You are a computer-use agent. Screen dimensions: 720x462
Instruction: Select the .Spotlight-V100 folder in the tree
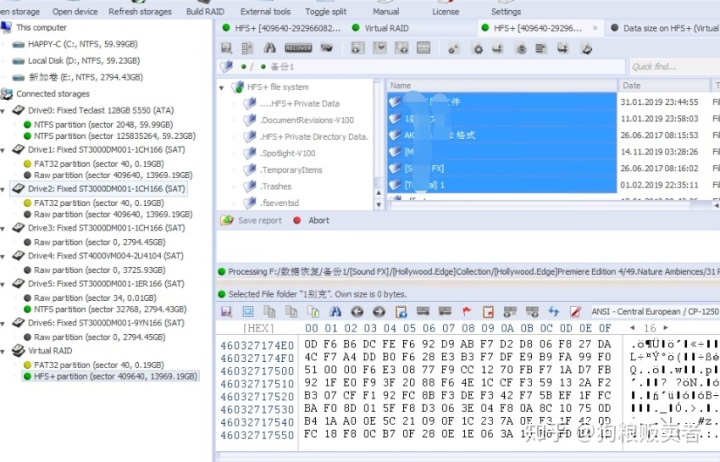[x=287, y=153]
